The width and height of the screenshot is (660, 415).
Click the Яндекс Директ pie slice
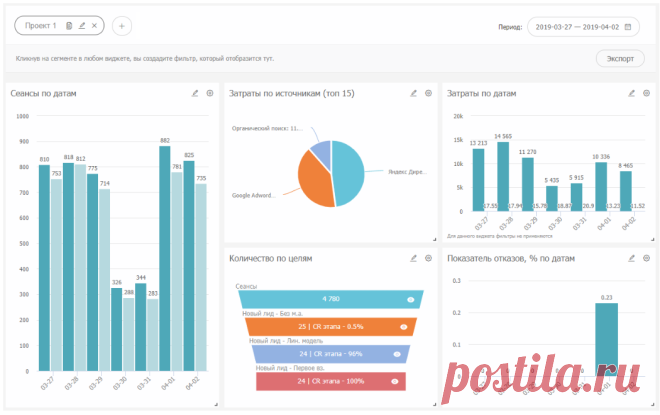349,173
